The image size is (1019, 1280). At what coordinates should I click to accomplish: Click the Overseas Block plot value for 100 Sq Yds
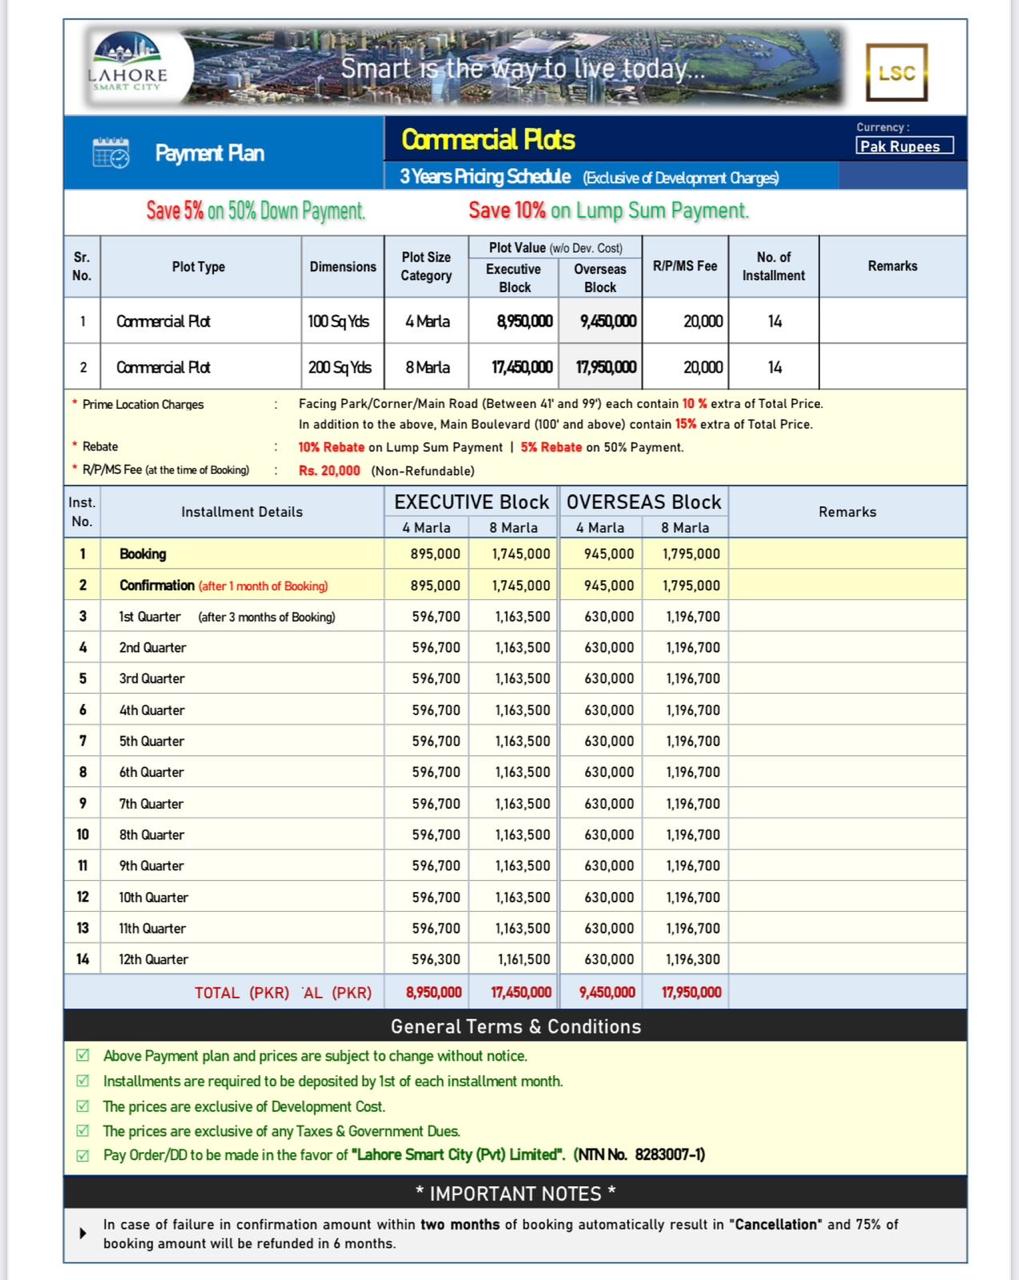[x=608, y=321]
